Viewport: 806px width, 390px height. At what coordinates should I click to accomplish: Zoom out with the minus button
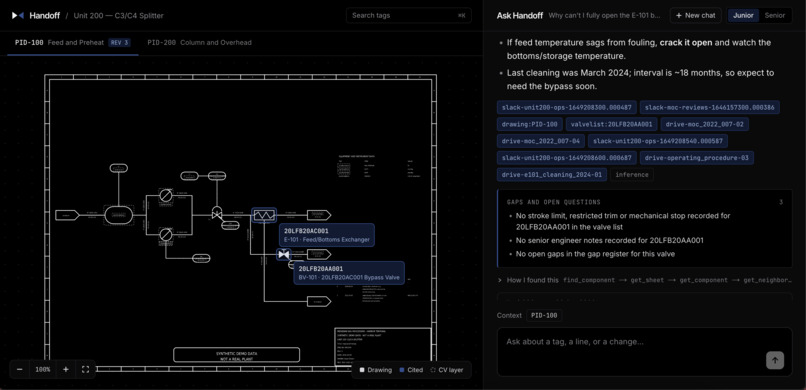[20, 369]
